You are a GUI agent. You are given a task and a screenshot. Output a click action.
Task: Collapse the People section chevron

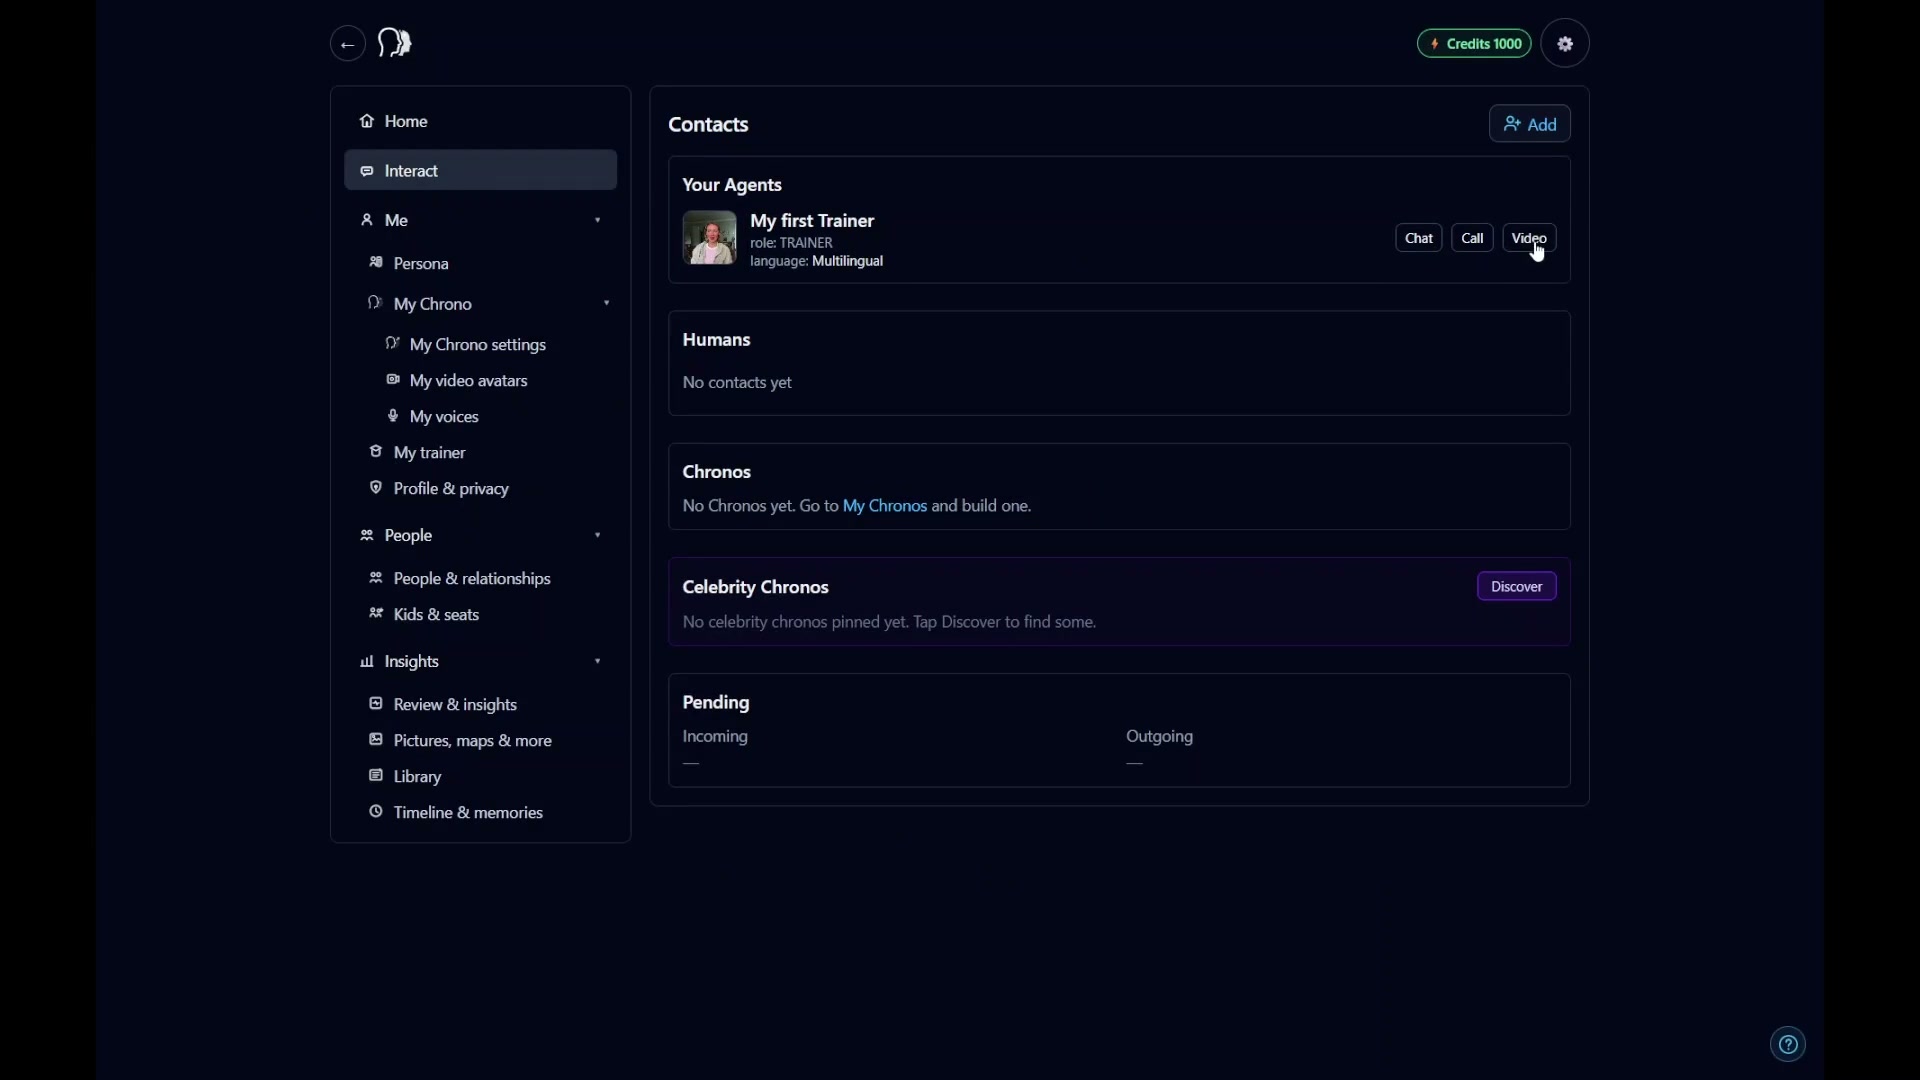598,536
